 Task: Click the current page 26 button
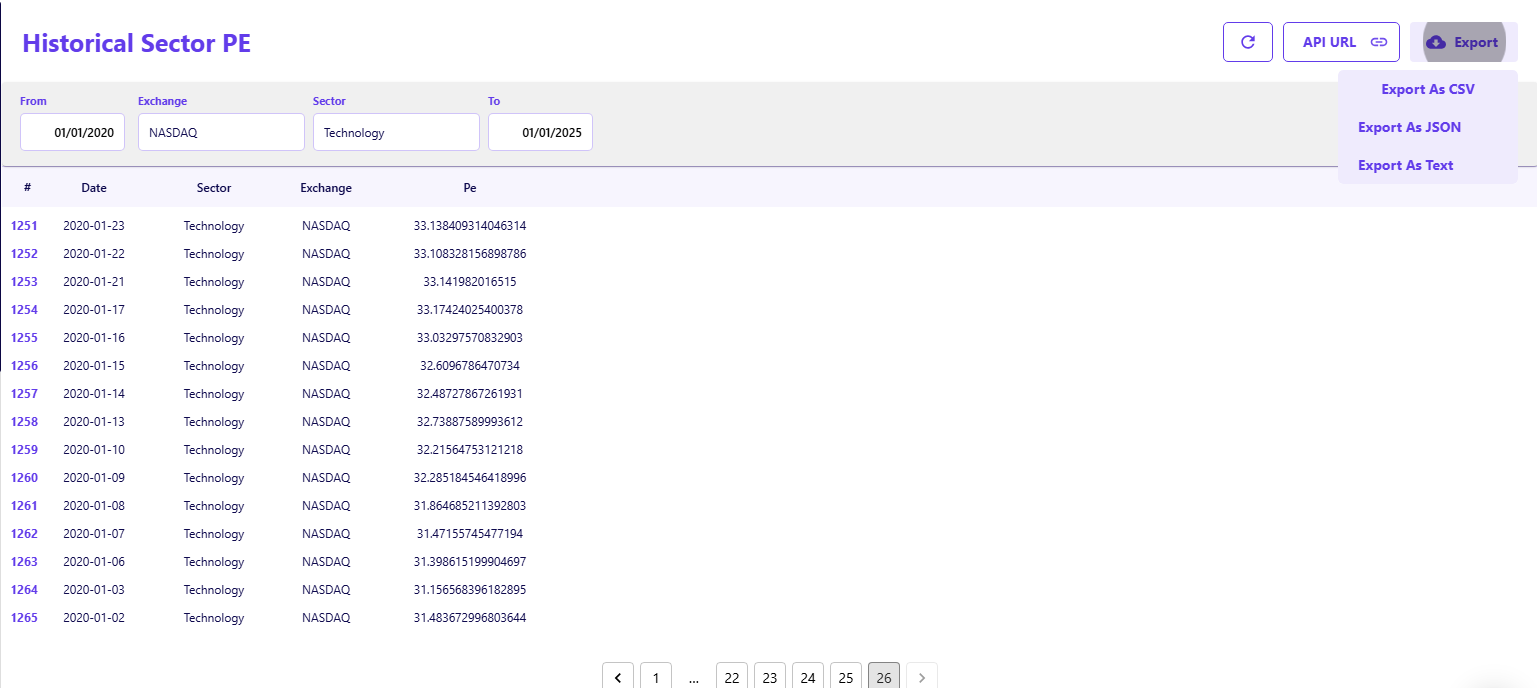(x=884, y=677)
